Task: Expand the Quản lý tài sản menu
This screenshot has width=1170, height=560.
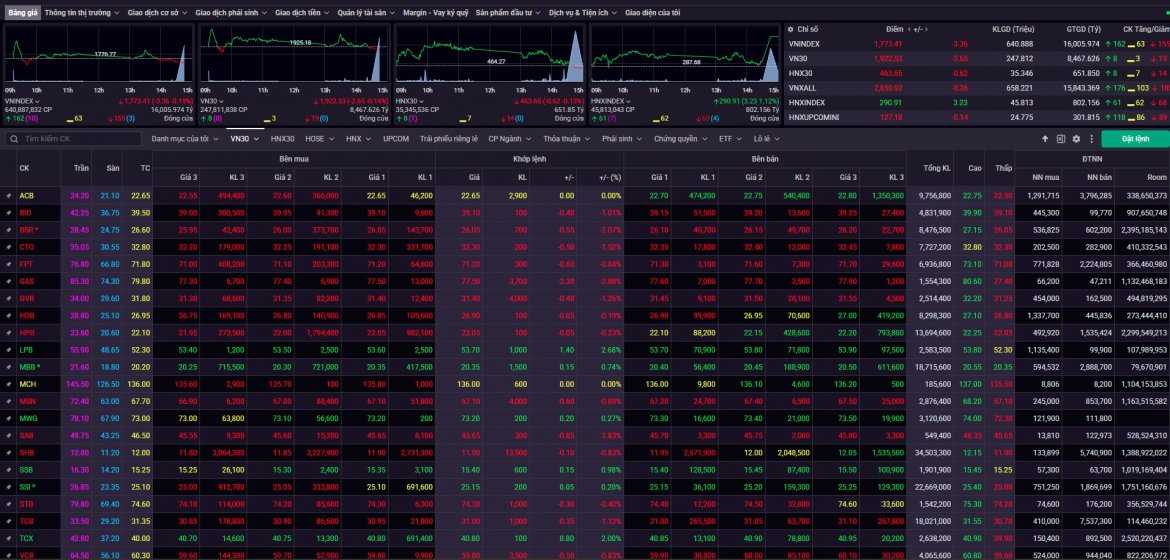Action: click(x=366, y=13)
